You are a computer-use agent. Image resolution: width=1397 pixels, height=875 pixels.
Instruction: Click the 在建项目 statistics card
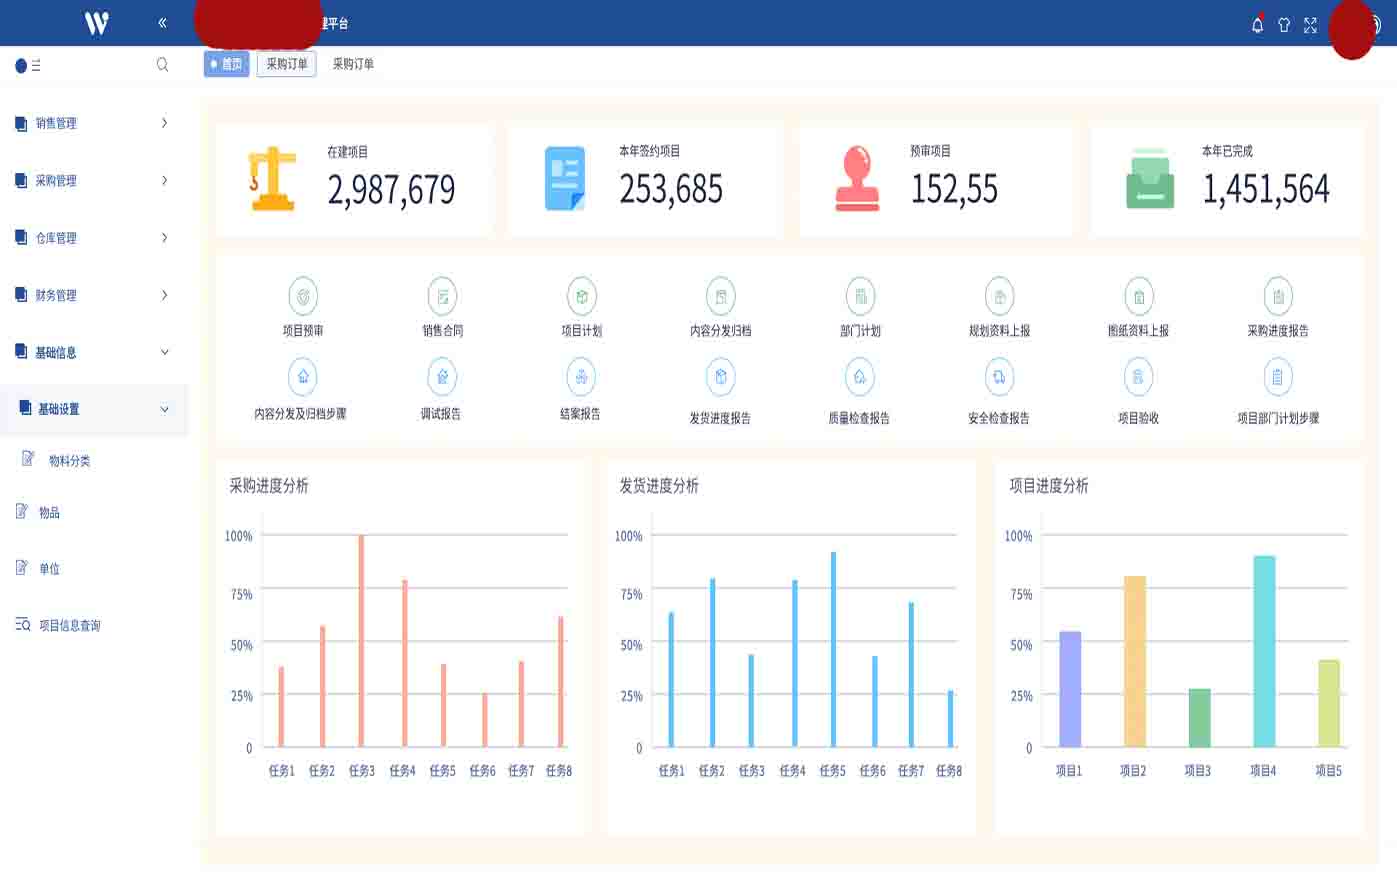point(354,180)
